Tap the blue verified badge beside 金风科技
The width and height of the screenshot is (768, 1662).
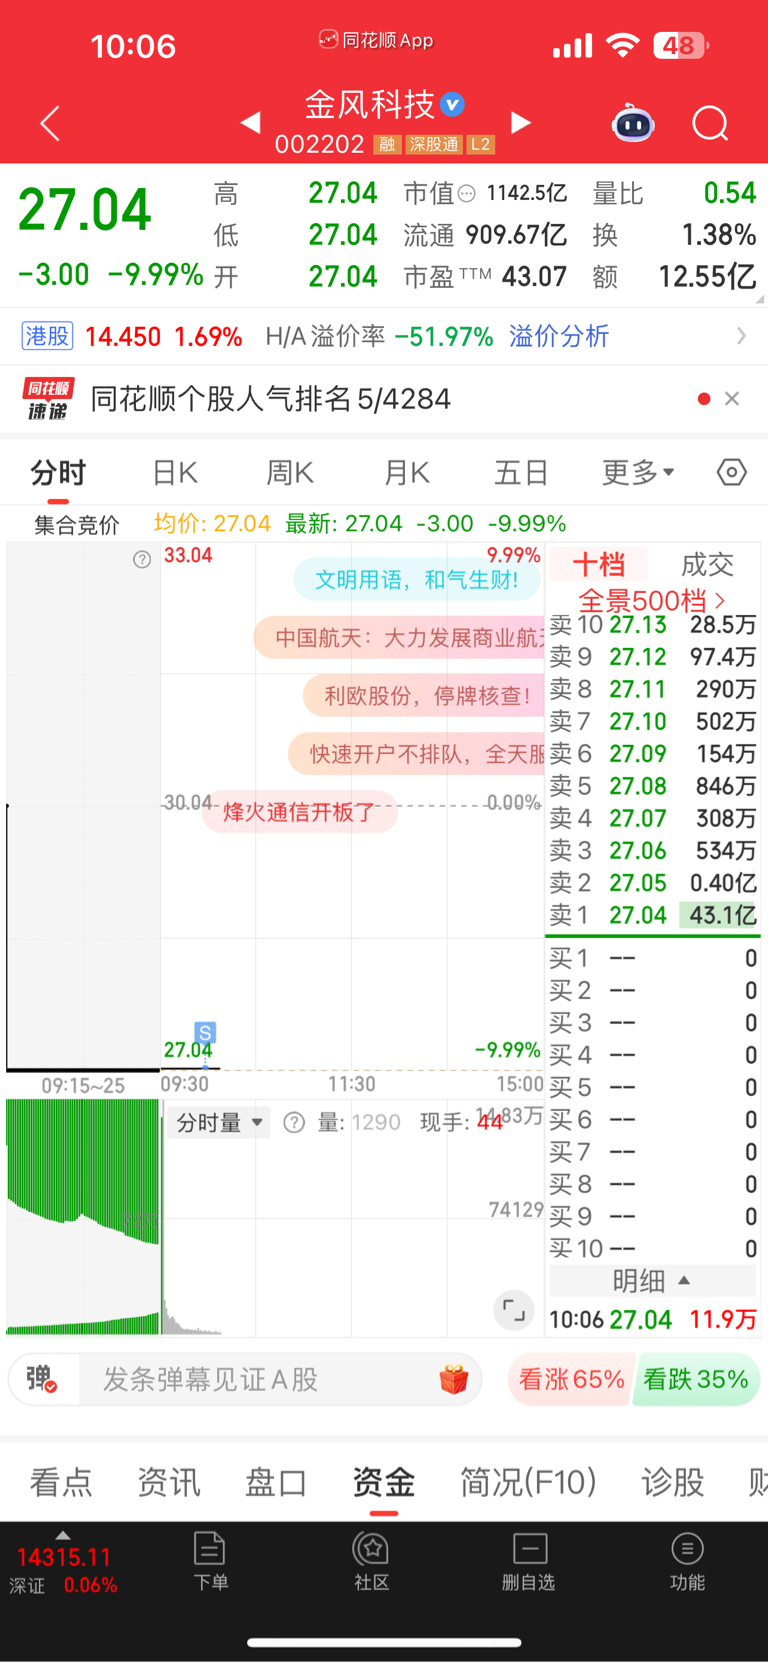coord(453,104)
